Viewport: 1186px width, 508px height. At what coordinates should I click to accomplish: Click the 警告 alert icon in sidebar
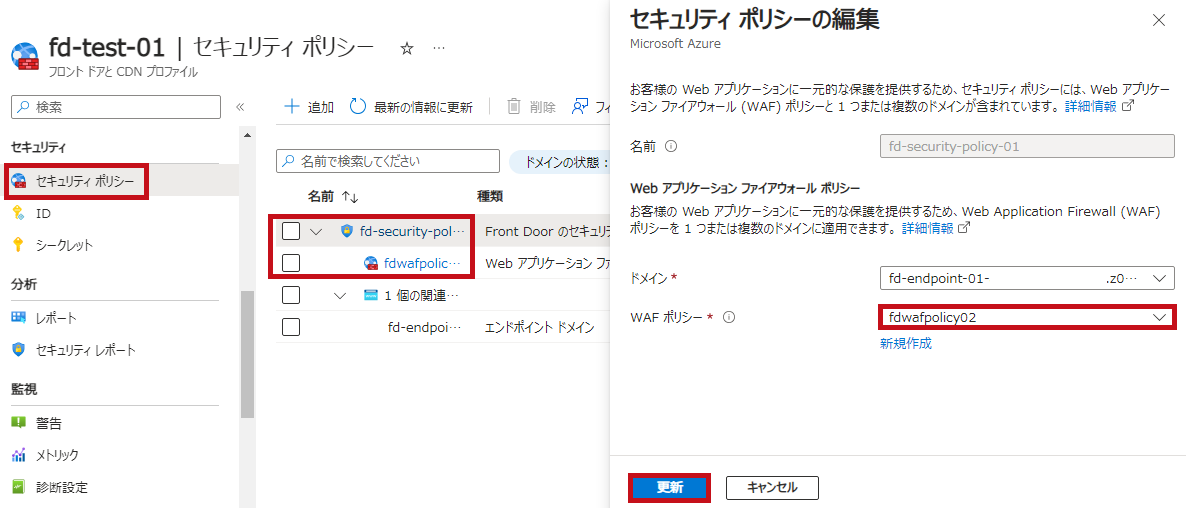coord(19,422)
